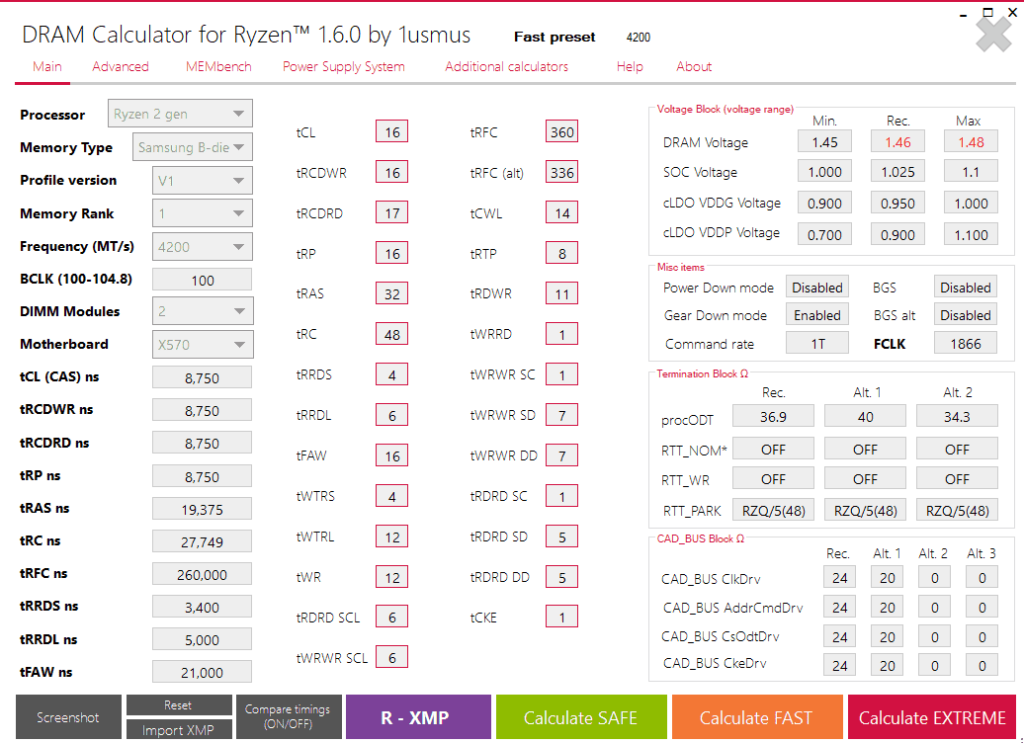Click the BCLK value input field

pos(202,280)
